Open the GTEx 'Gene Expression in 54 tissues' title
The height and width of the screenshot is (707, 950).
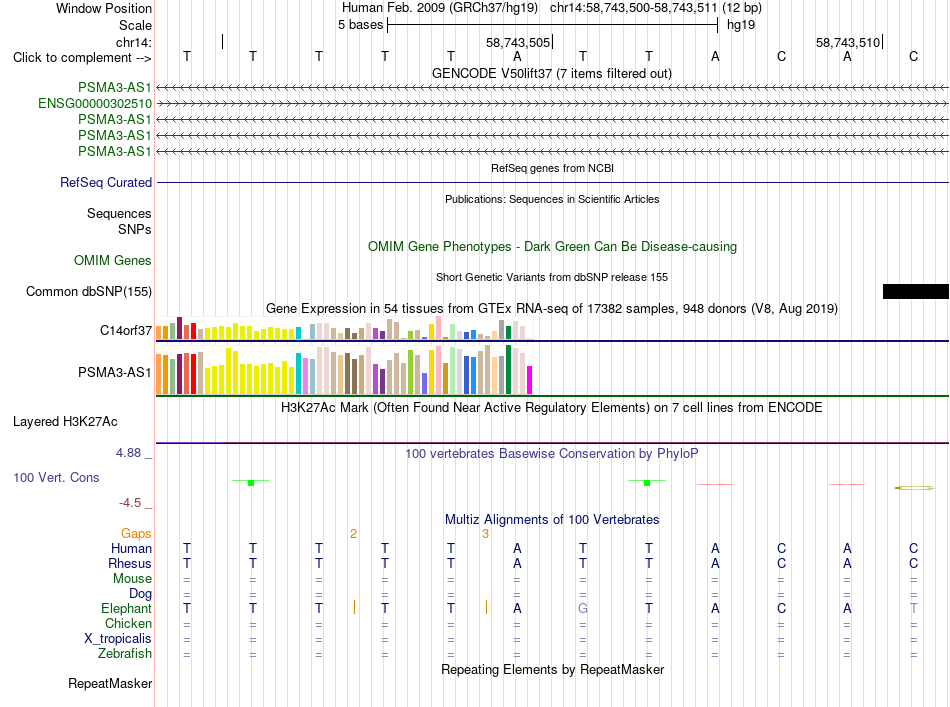[x=552, y=308]
